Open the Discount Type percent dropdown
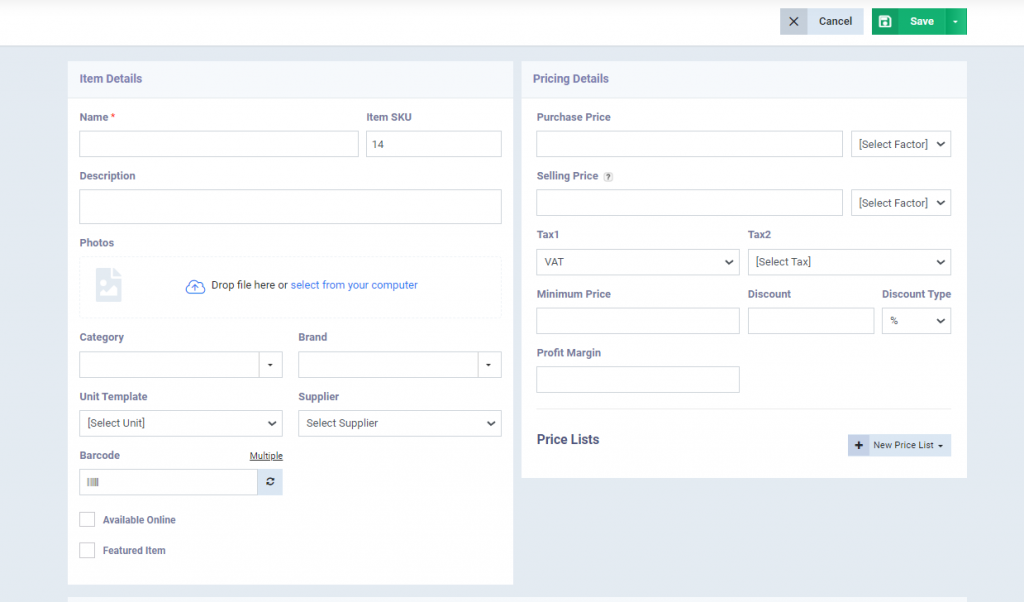 [x=916, y=320]
